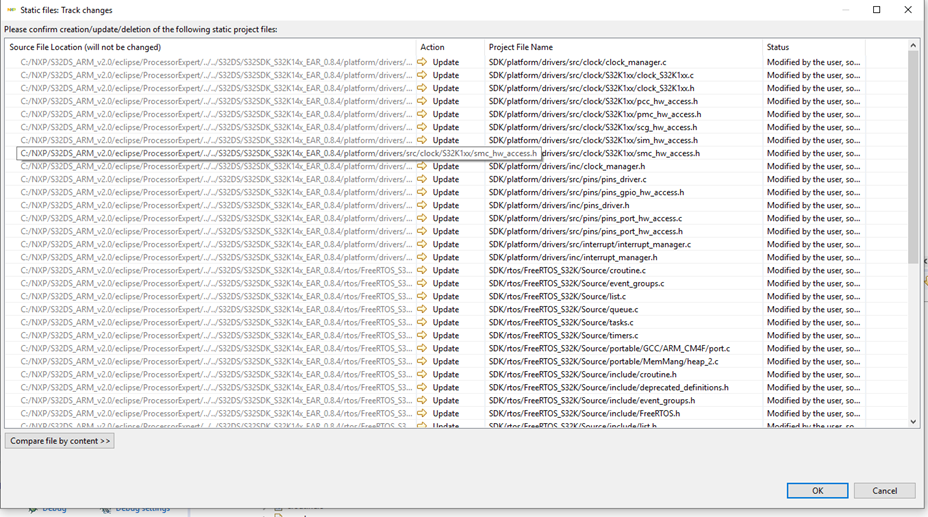
Task: Click update arrow icon for queue.c
Action: (x=422, y=309)
